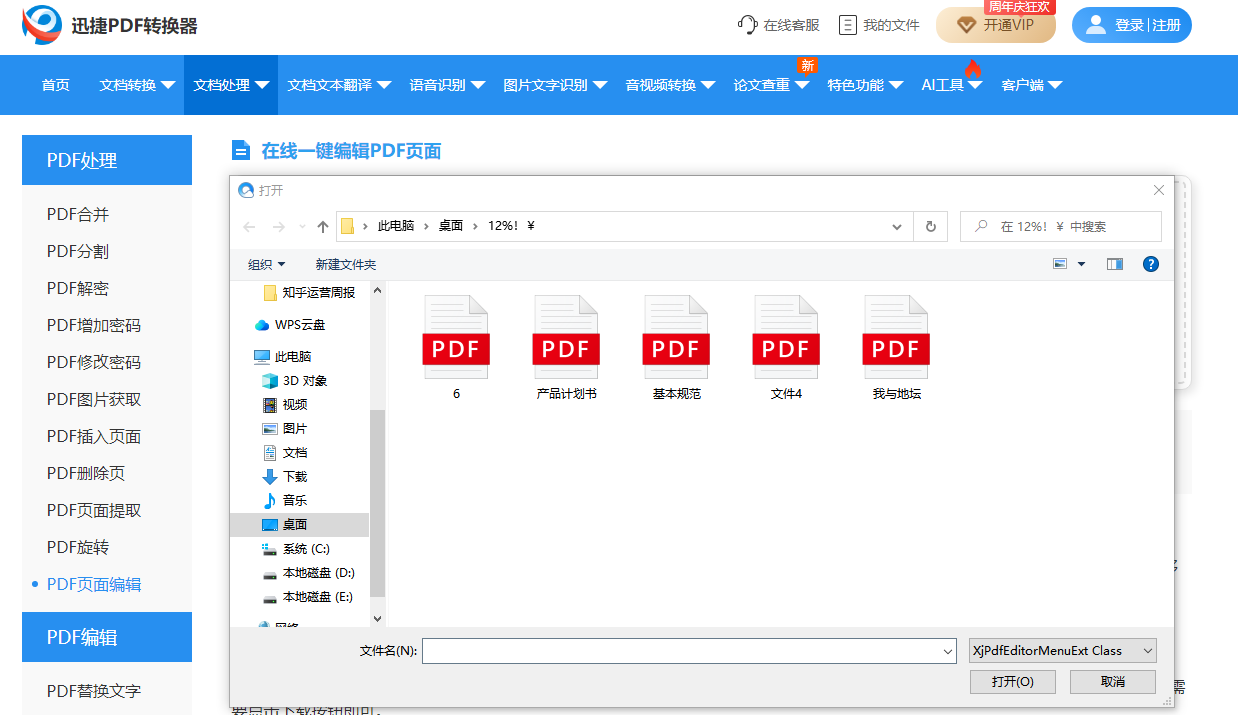Select the 产品计划书 PDF file

click(566, 347)
